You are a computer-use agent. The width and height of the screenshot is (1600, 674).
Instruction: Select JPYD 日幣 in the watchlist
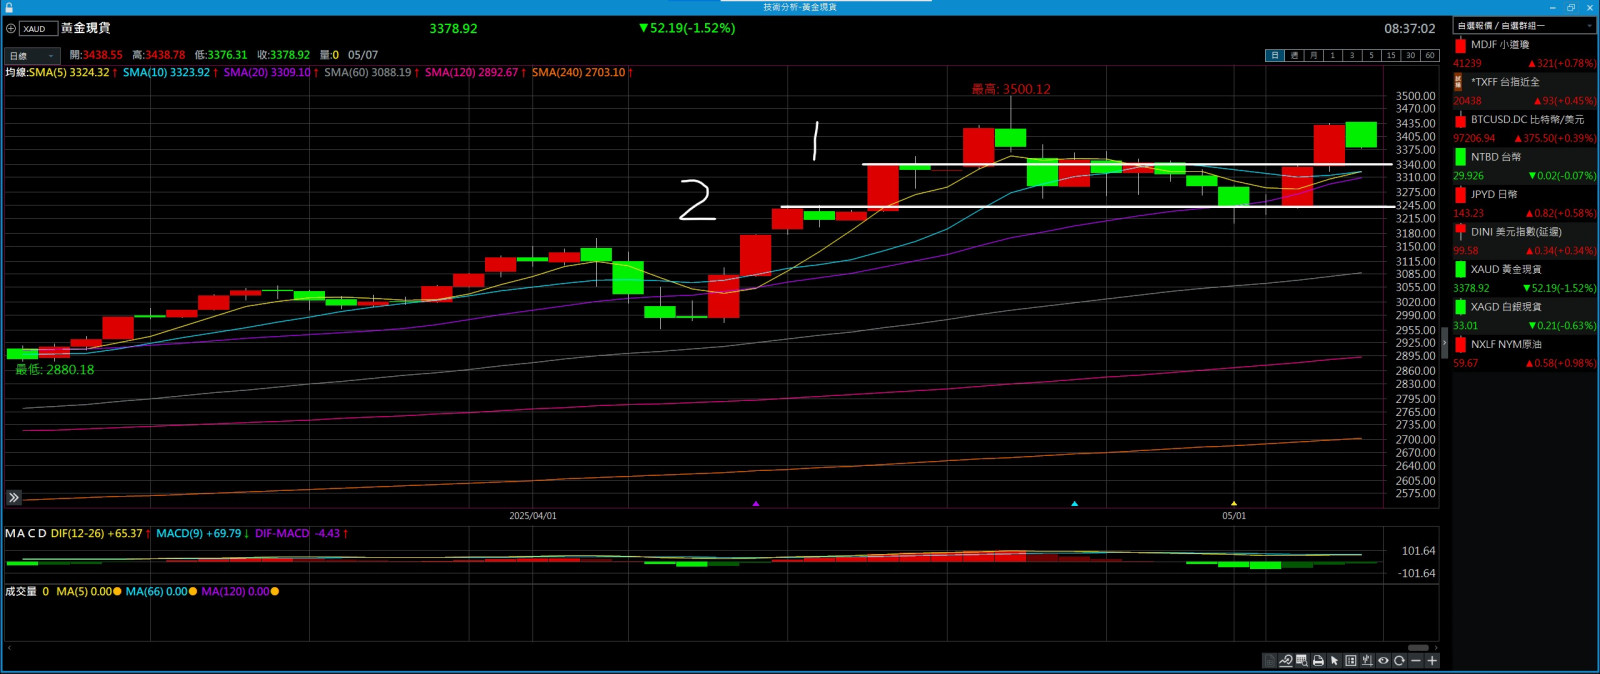(x=1525, y=204)
